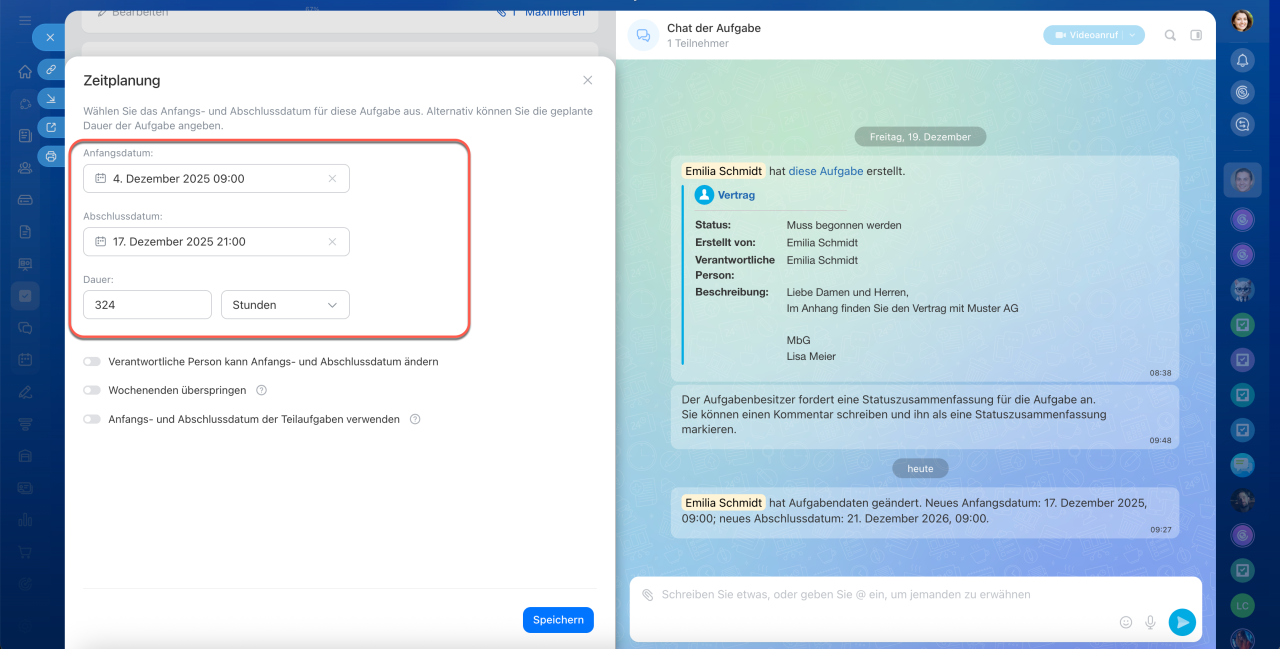The width and height of the screenshot is (1280, 649).
Task: Open the 'diese Aufgabe' link
Action: (x=825, y=171)
